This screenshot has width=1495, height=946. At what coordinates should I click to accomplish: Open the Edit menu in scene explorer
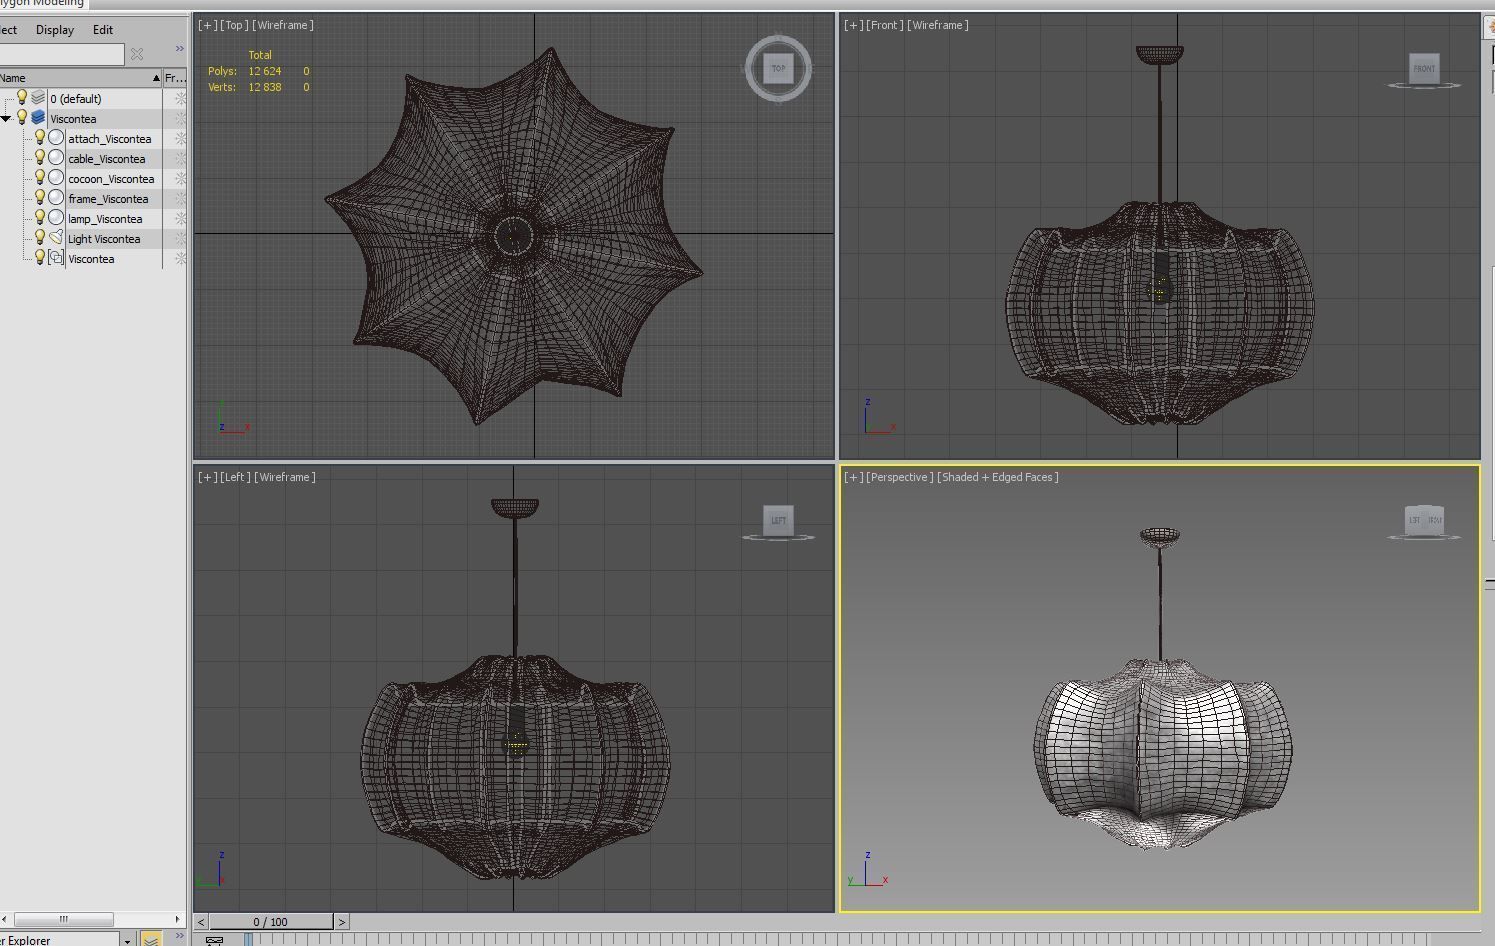pos(103,30)
